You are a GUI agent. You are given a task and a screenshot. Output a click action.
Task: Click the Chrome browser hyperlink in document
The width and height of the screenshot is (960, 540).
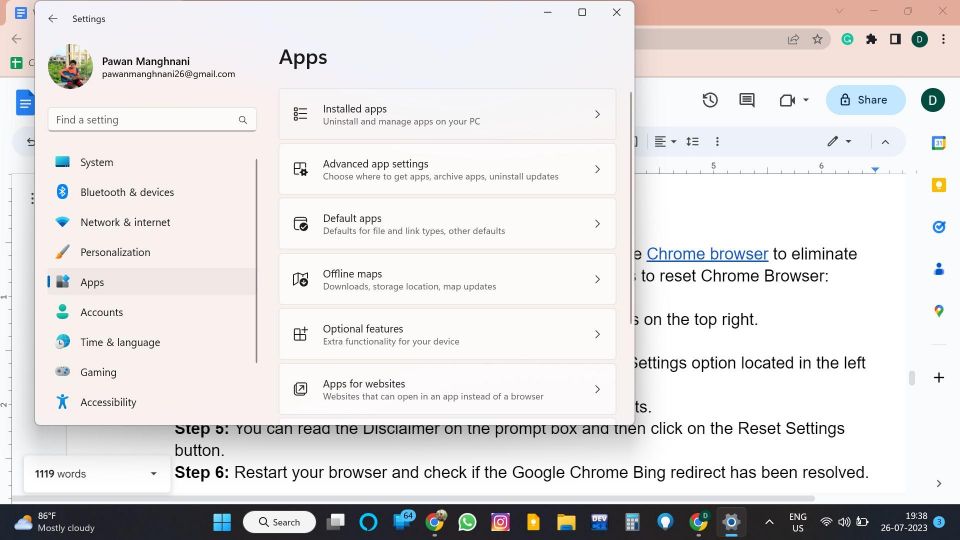click(707, 254)
